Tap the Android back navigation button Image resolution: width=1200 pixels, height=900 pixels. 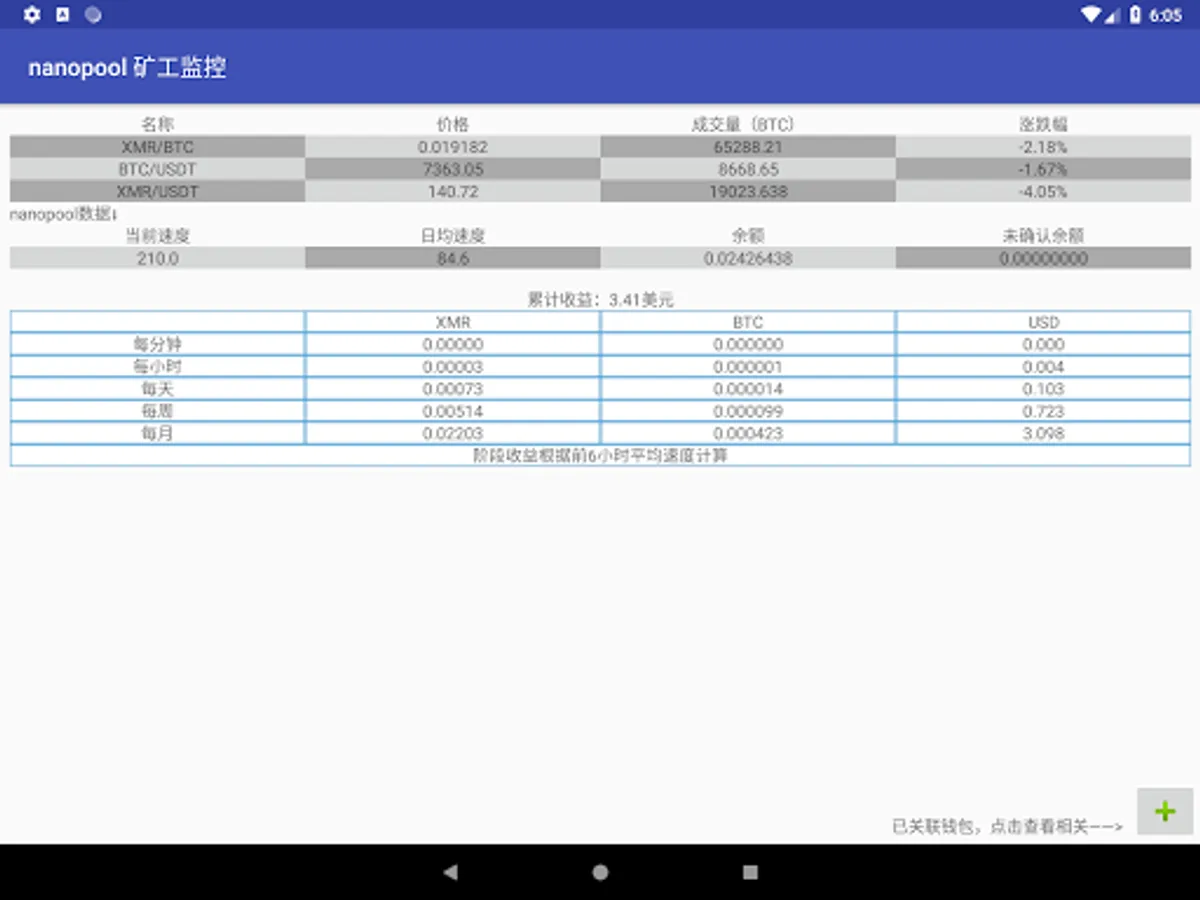point(450,872)
